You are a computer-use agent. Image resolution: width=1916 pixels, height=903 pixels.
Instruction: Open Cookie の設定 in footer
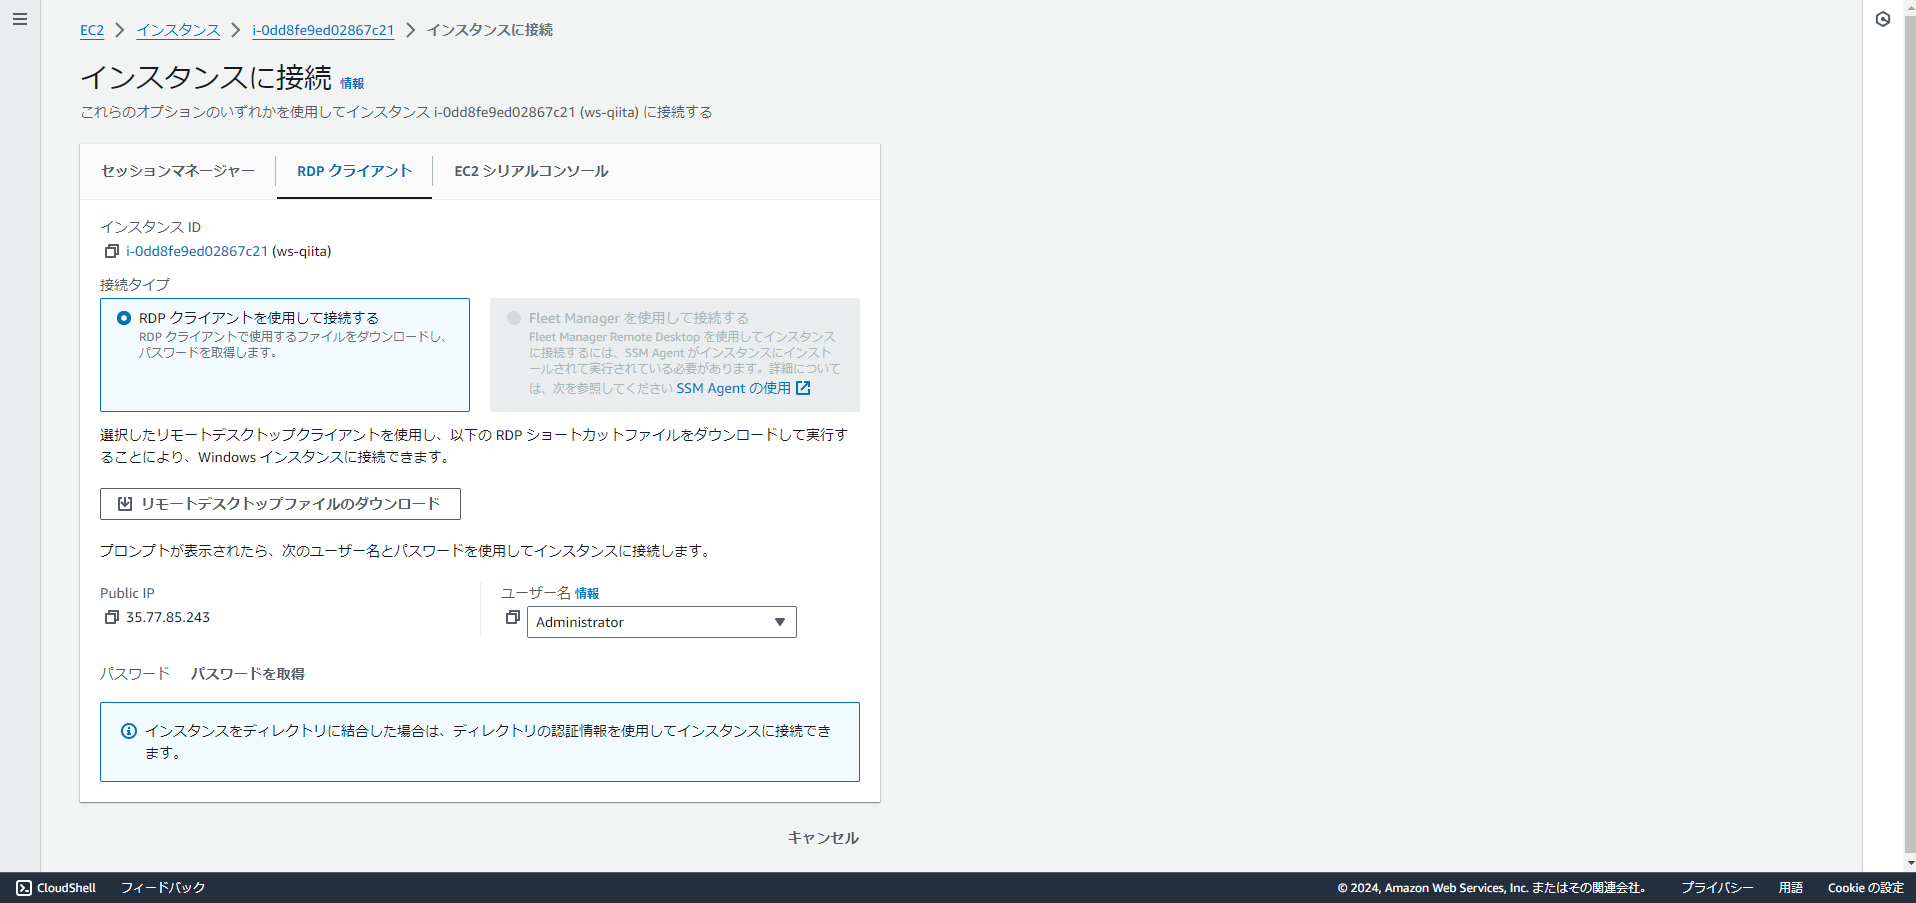1865,887
